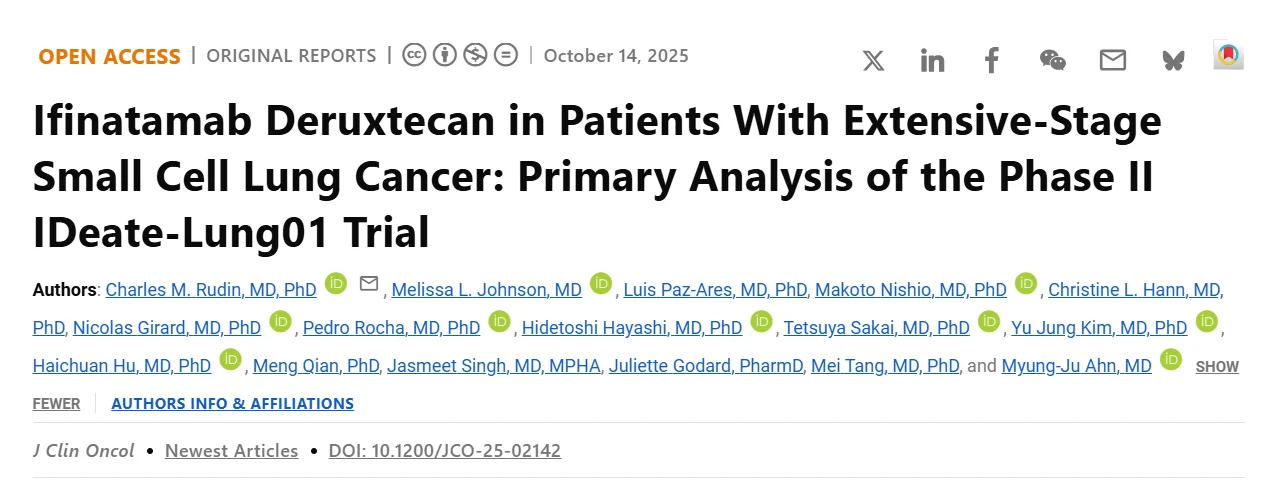Click the Crossmark bookmark badge

coord(1228,56)
